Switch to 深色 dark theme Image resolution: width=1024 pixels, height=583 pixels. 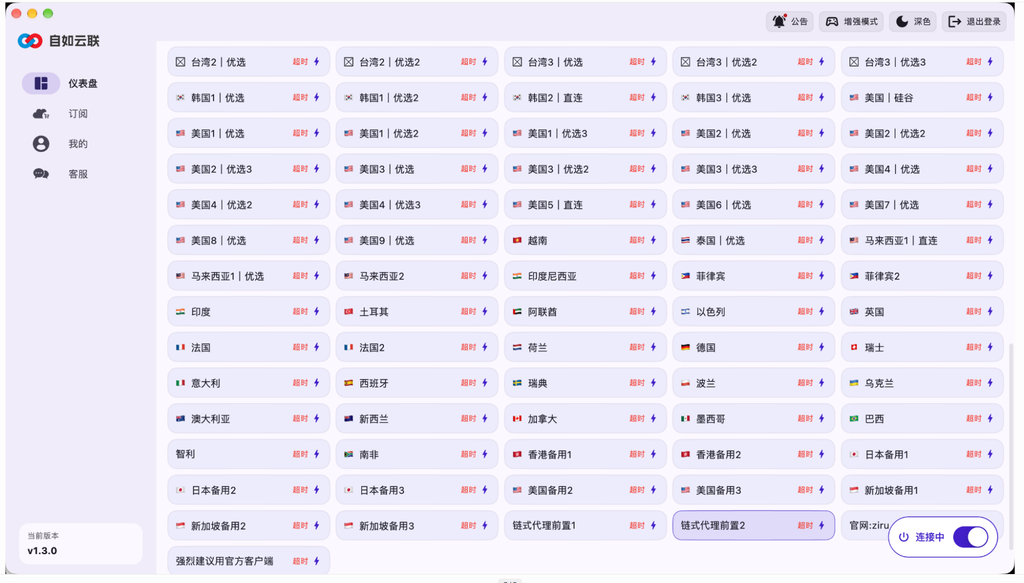[x=913, y=22]
